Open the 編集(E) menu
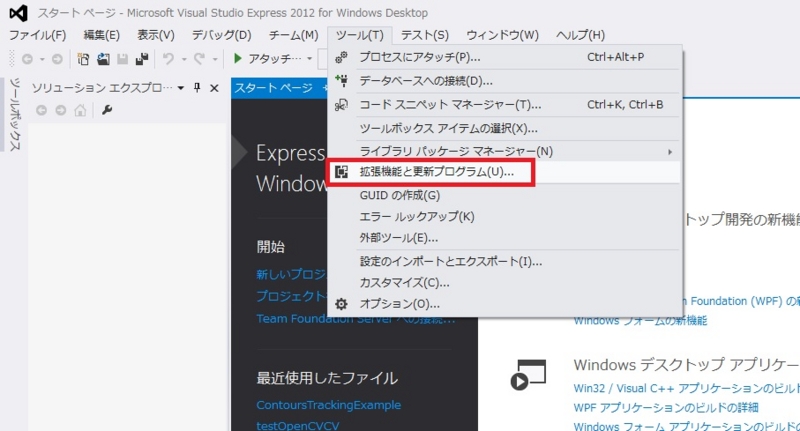Image resolution: width=800 pixels, height=431 pixels. (x=102, y=35)
